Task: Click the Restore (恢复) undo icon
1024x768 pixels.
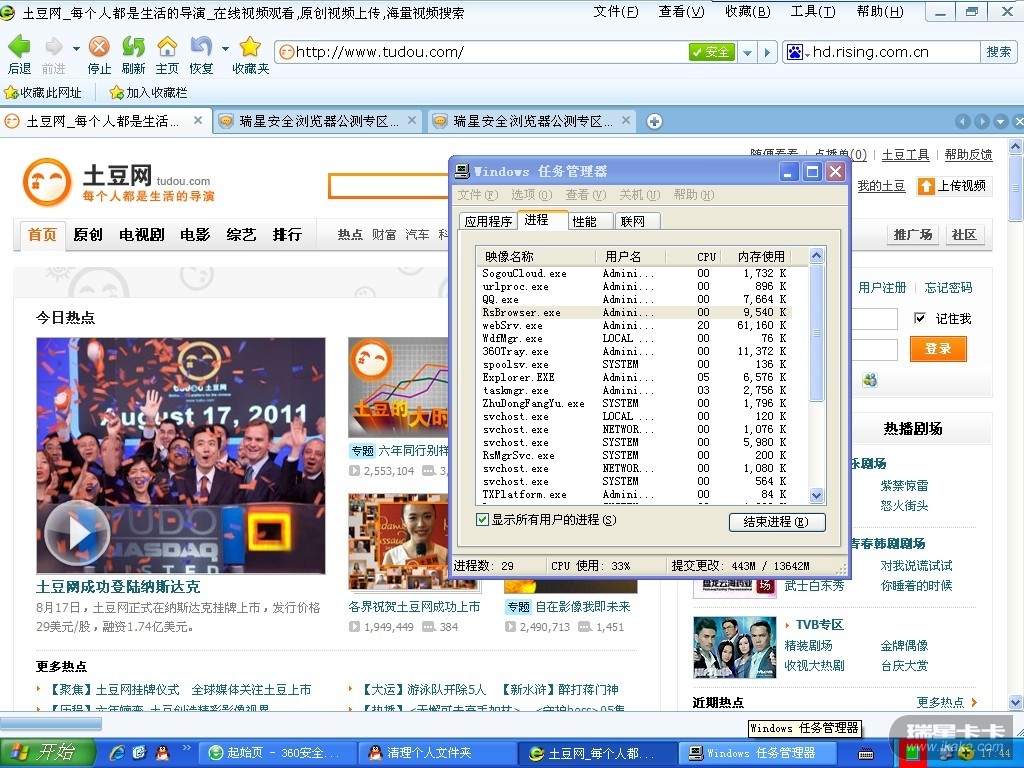Action: tap(201, 46)
